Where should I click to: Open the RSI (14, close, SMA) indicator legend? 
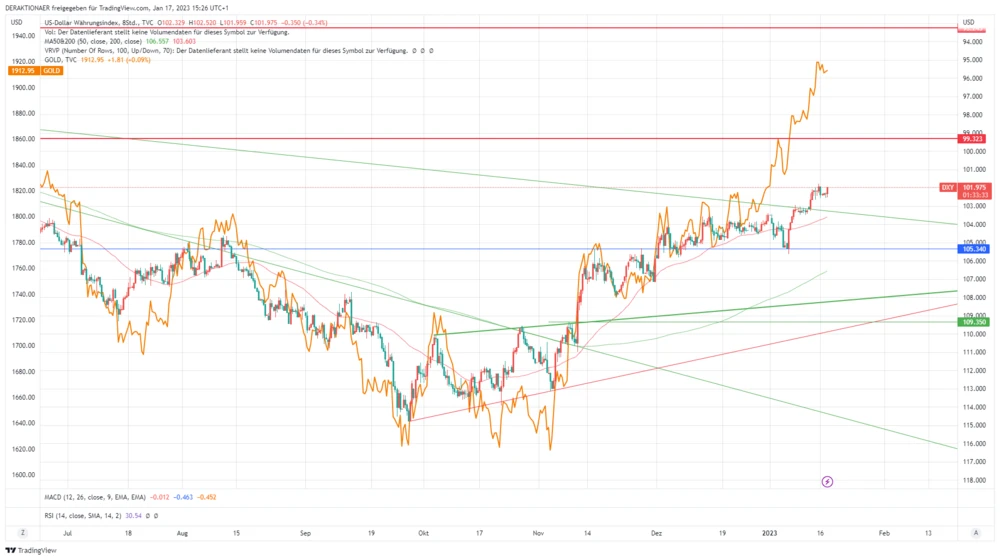[101, 515]
